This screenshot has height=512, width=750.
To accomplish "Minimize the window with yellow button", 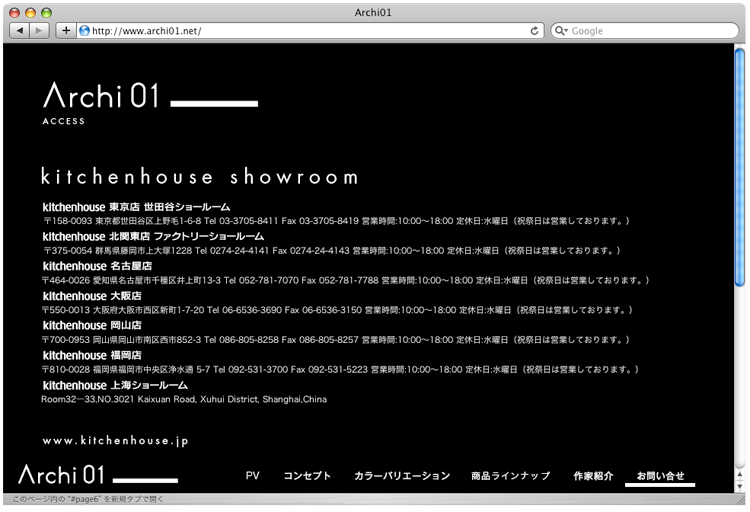I will point(30,12).
